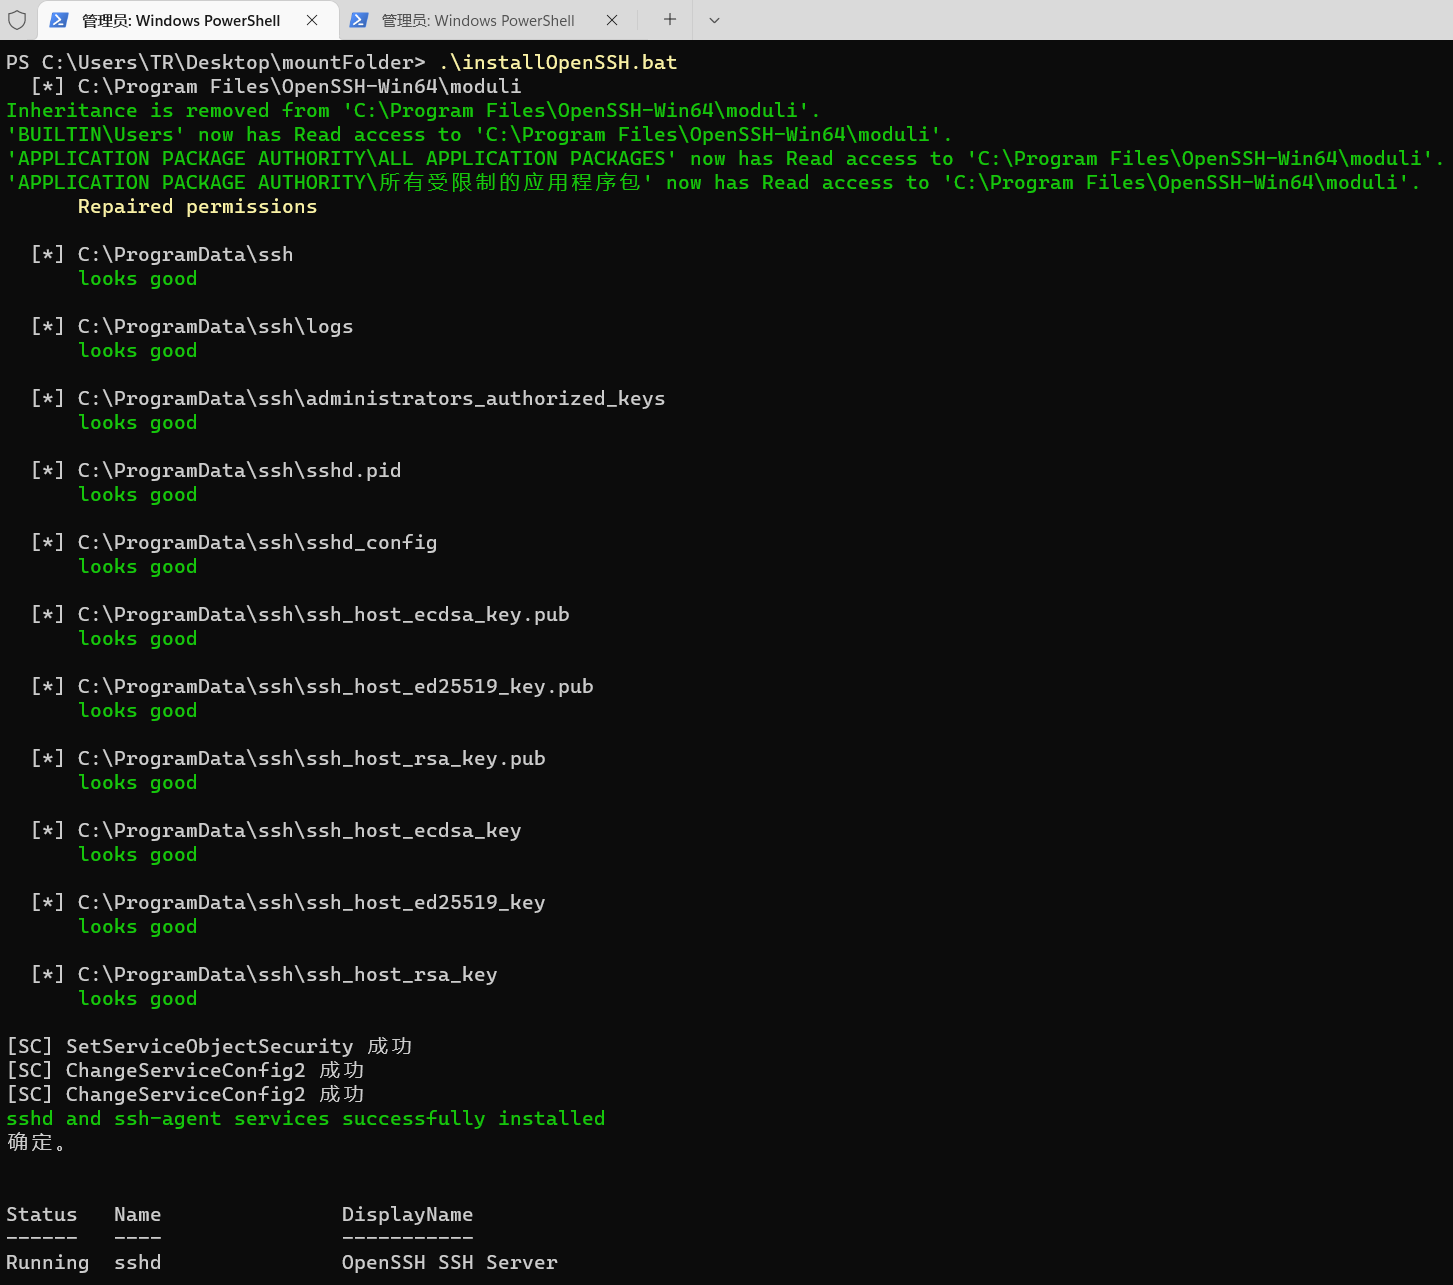Click the 'OpenSSH SSH Server' display name
The height and width of the screenshot is (1285, 1453).
tap(449, 1262)
